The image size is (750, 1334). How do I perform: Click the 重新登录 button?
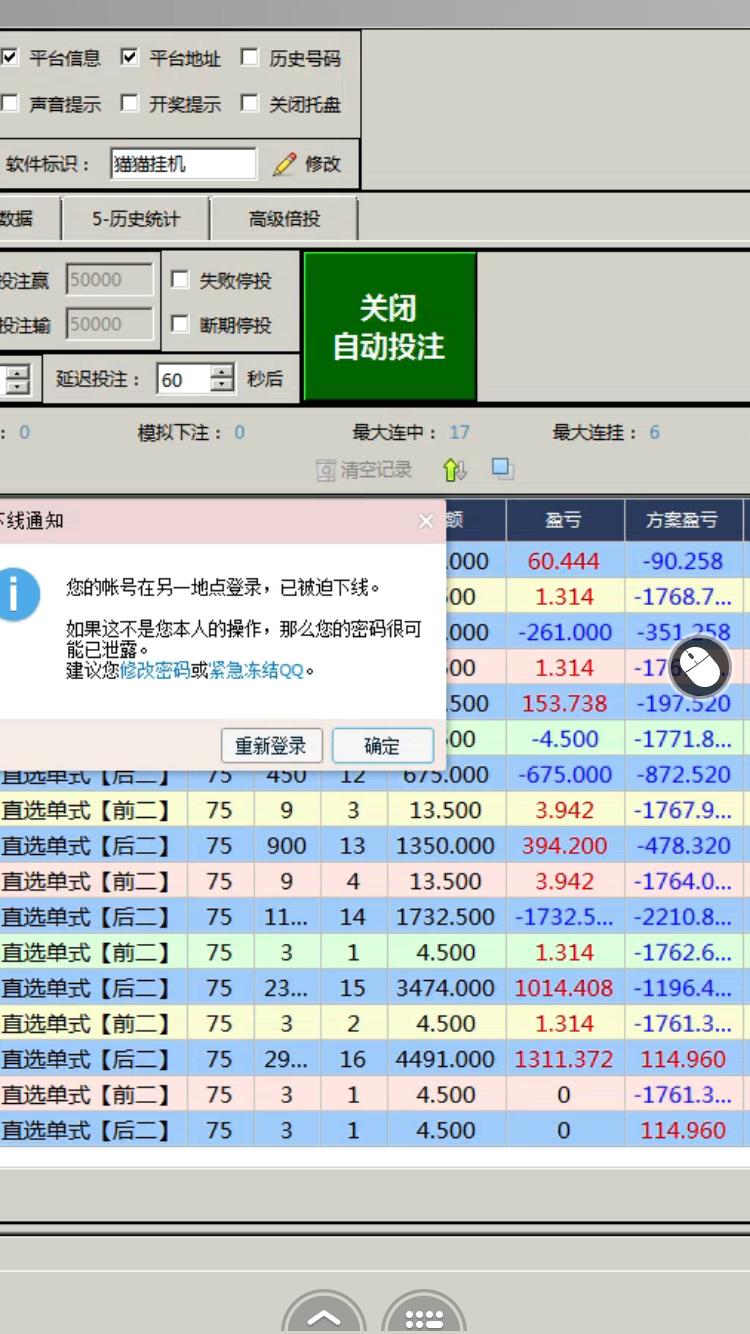[271, 746]
